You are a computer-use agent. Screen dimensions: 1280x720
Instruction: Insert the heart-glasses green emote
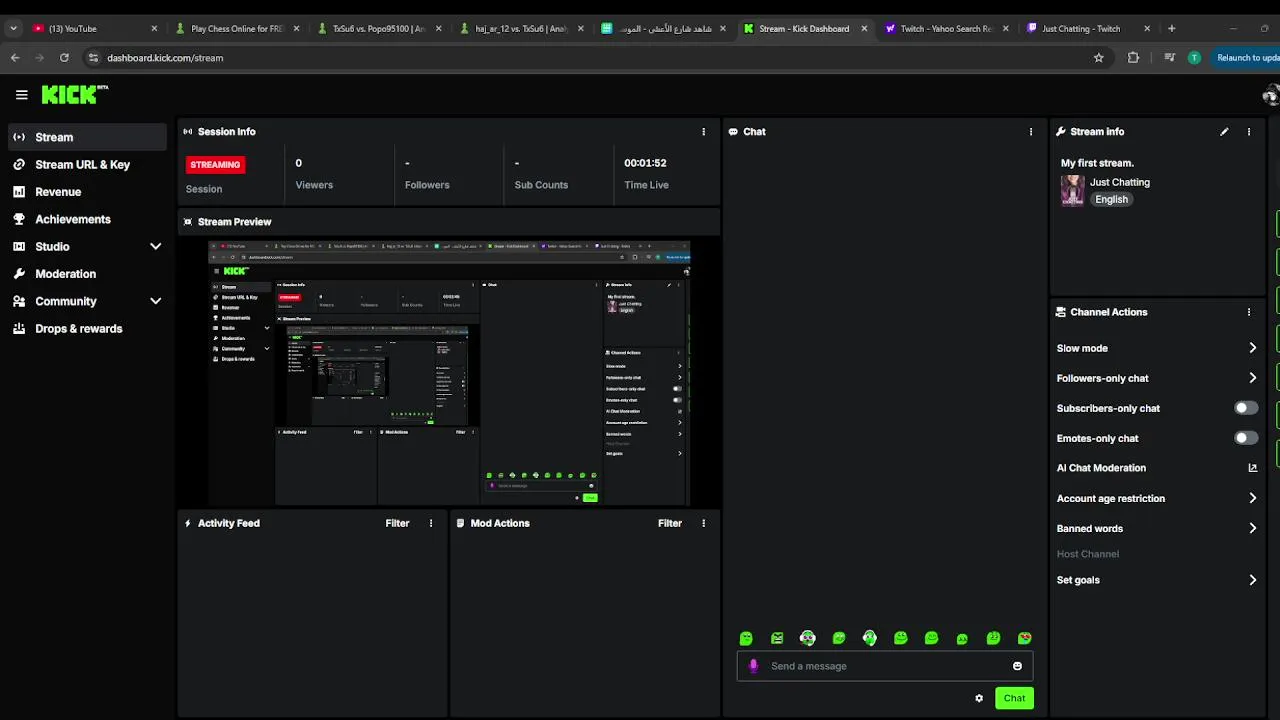pyautogui.click(x=1024, y=638)
